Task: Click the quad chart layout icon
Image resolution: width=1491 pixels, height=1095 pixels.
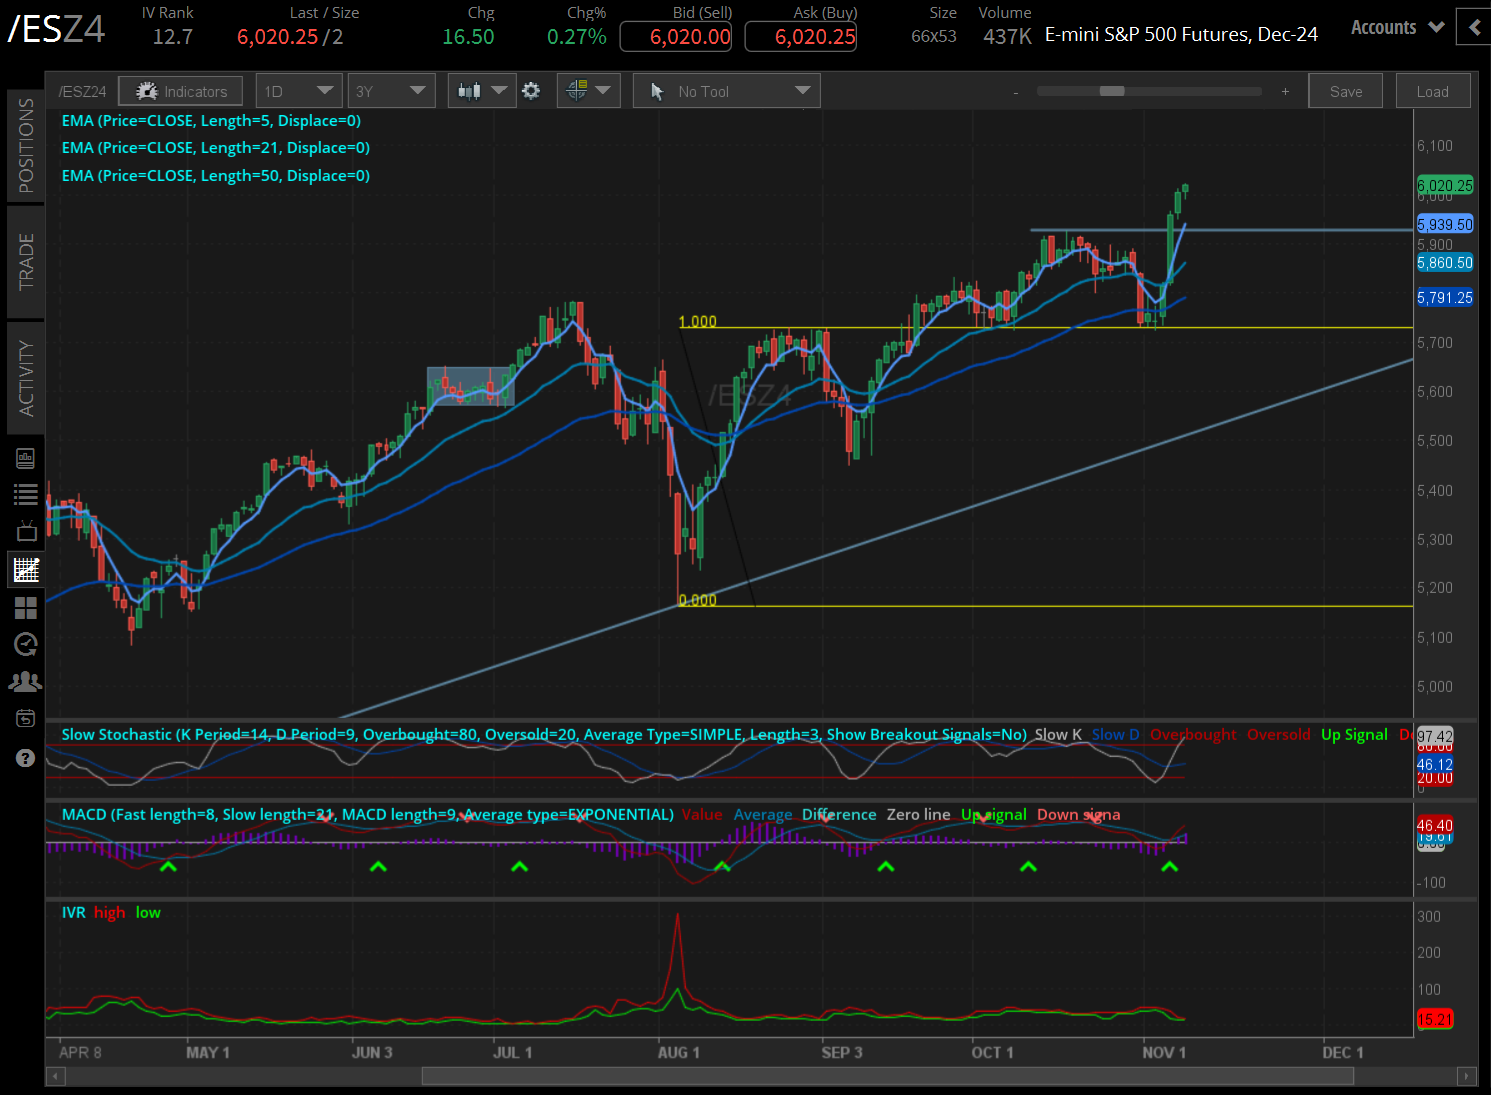Action: click(x=25, y=607)
